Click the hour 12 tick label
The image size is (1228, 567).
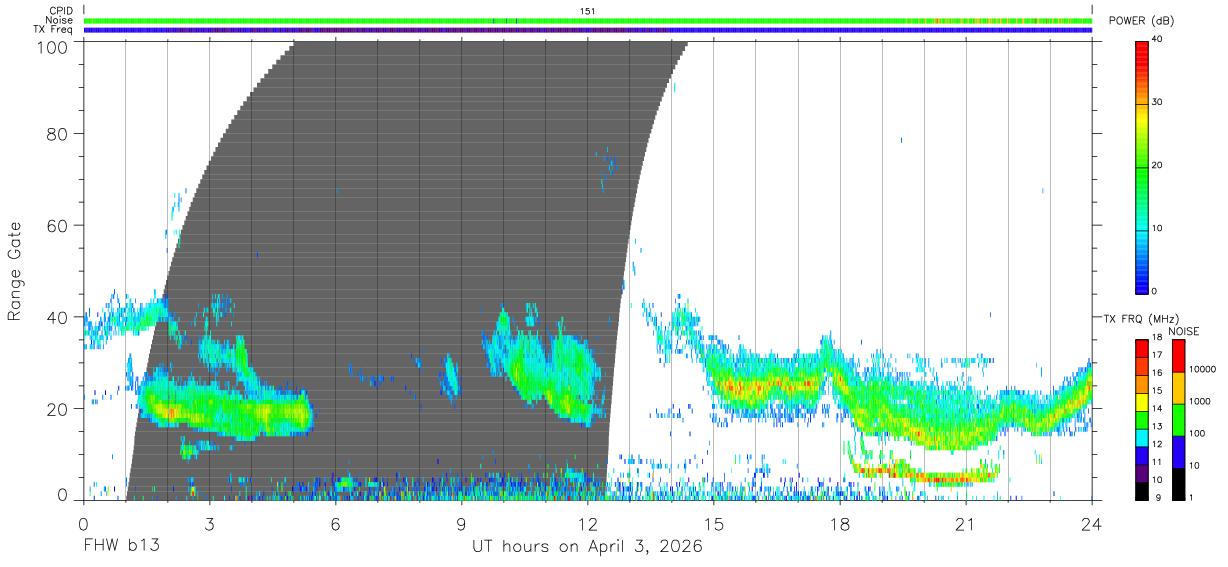(588, 523)
